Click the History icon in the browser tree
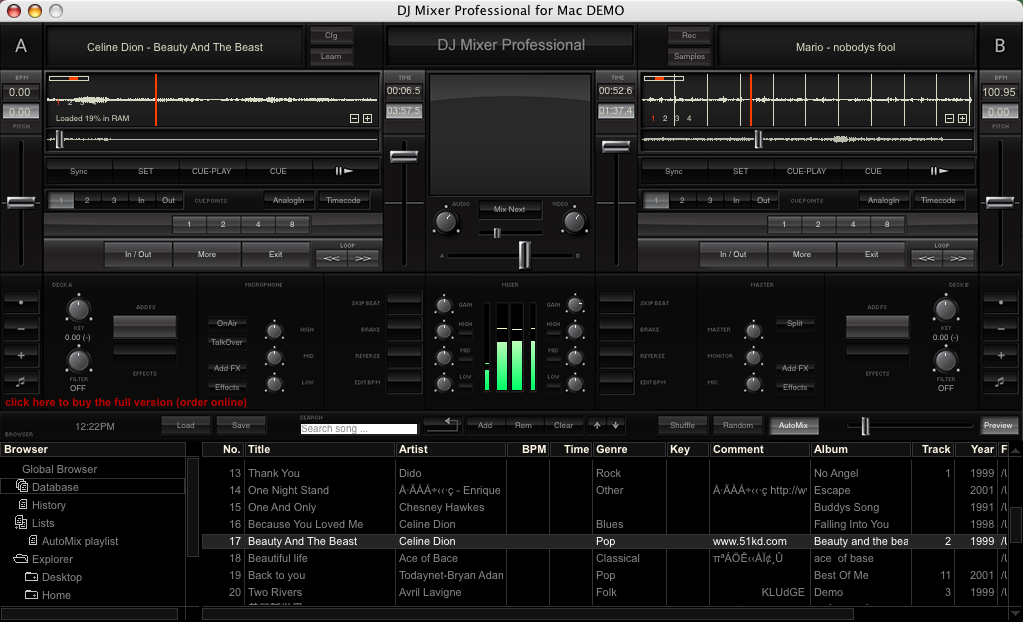Image resolution: width=1023 pixels, height=622 pixels. [23, 505]
